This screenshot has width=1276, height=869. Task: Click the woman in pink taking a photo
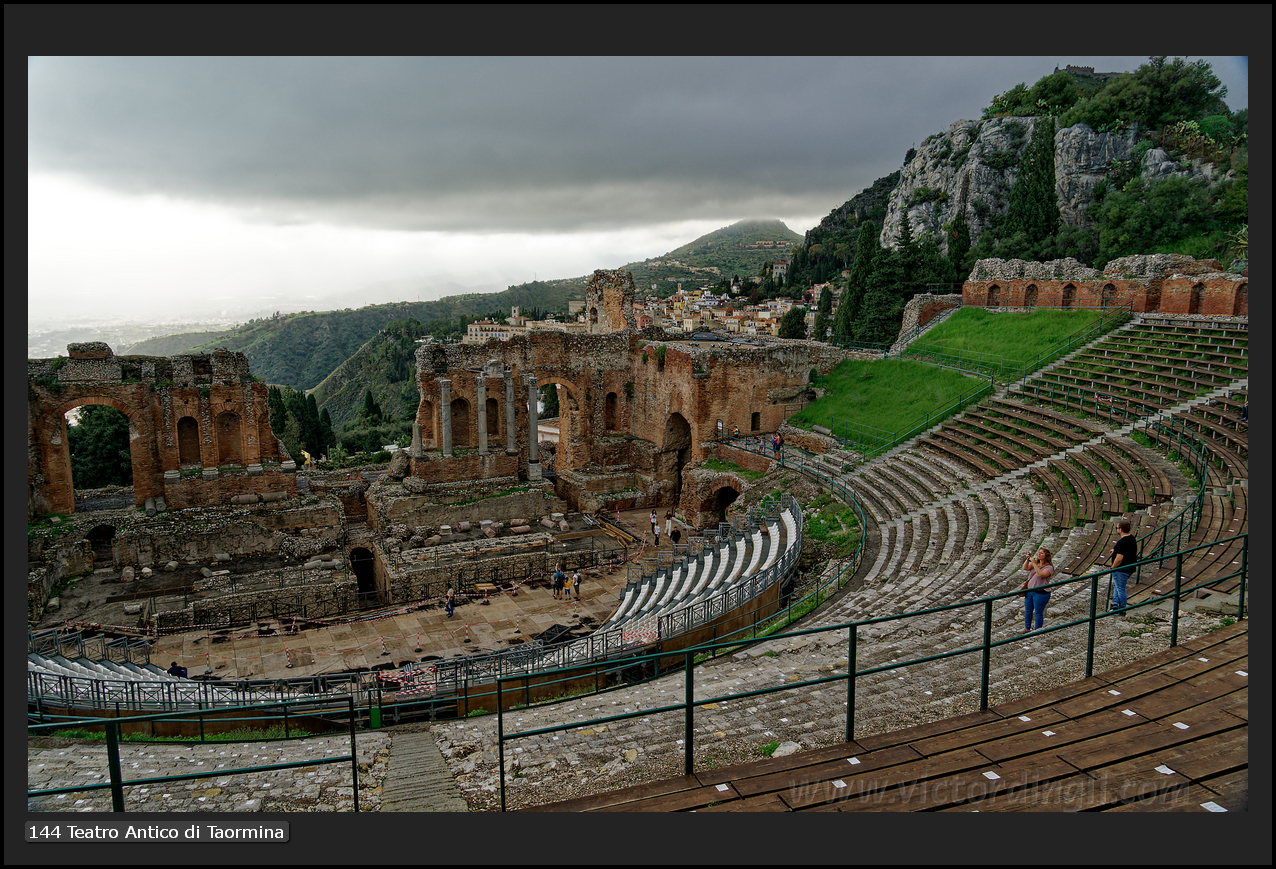[x=1037, y=589]
